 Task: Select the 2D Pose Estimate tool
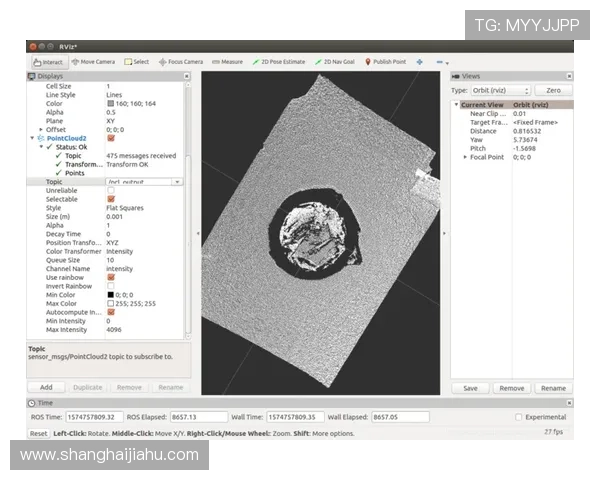280,61
